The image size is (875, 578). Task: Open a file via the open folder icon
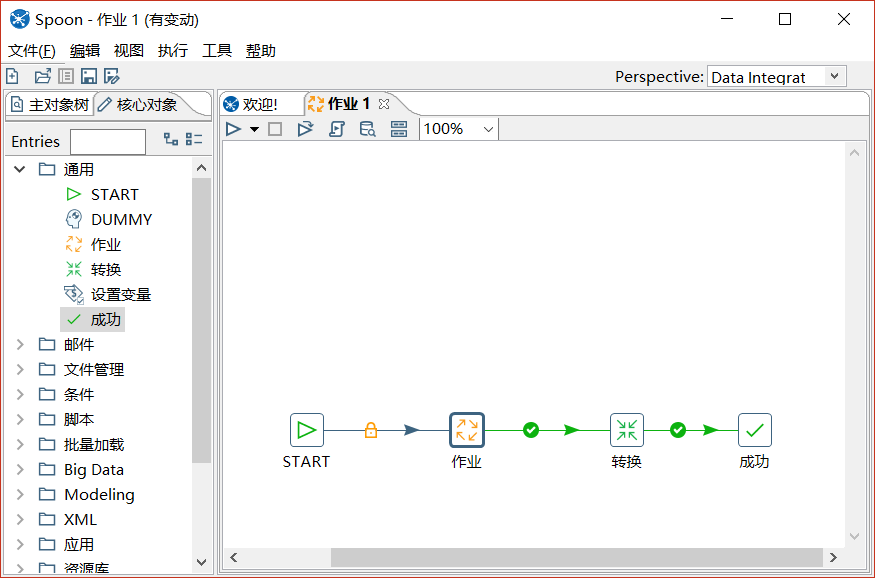pos(42,76)
